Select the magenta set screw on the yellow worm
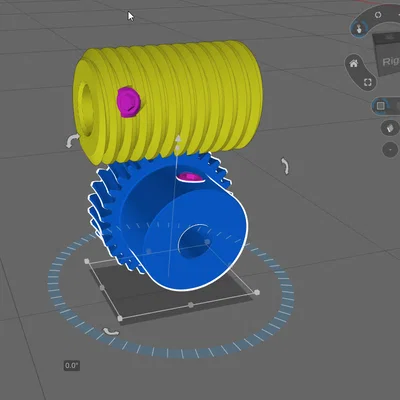This screenshot has height=400, width=400. [129, 102]
